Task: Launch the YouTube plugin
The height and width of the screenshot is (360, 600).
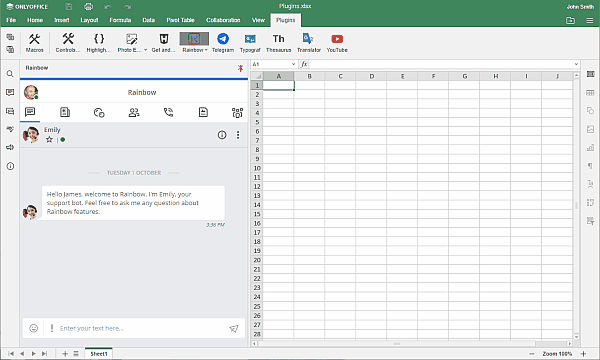Action: (x=337, y=42)
